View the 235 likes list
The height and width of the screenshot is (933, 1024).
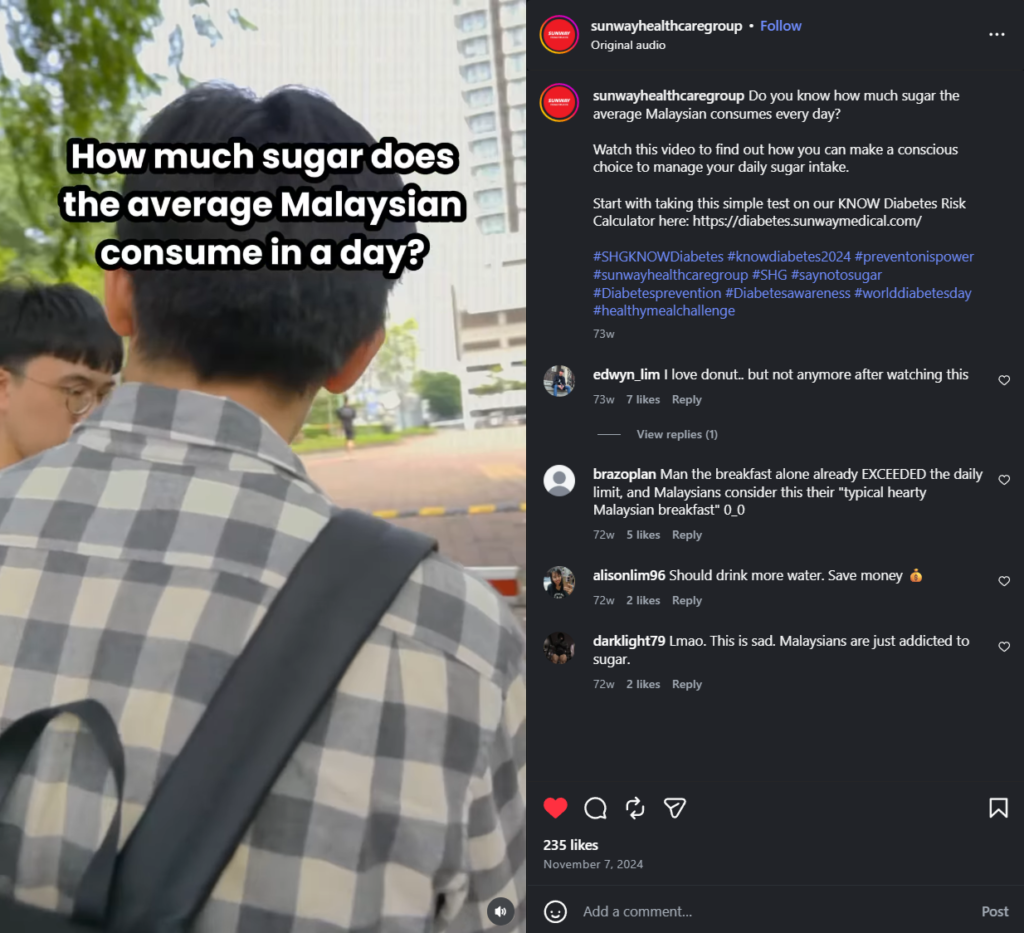click(570, 845)
